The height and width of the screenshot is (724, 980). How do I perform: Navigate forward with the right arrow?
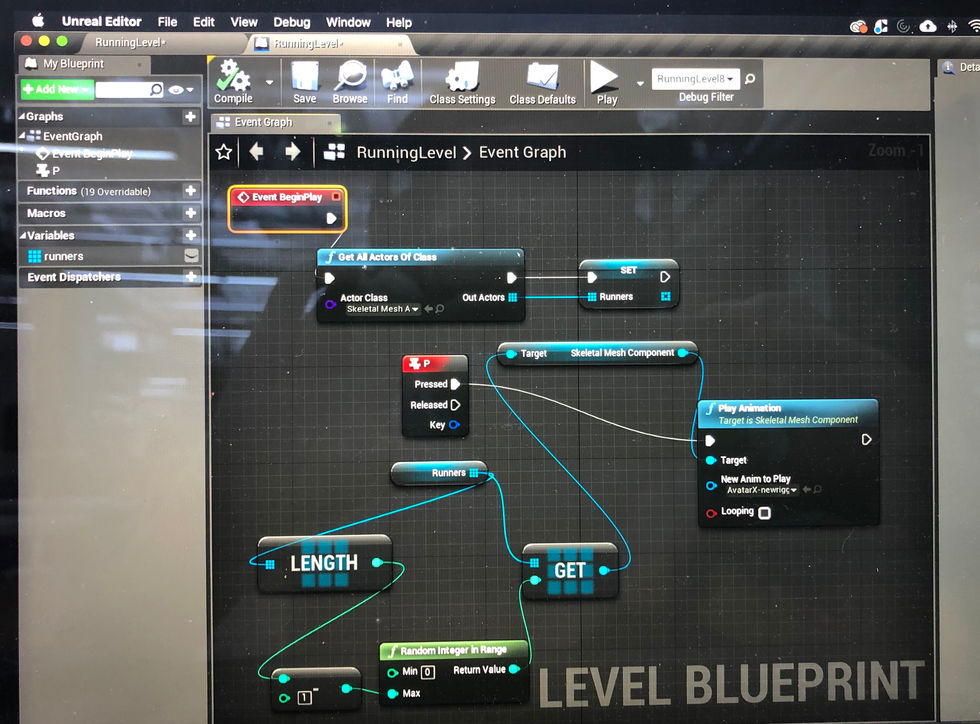pos(292,151)
